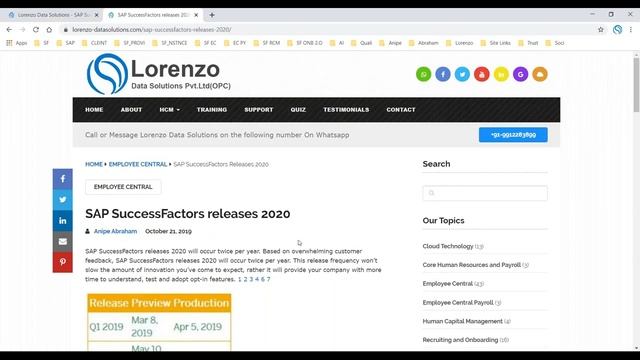Open the Twitter circle icon in header

coord(462,74)
